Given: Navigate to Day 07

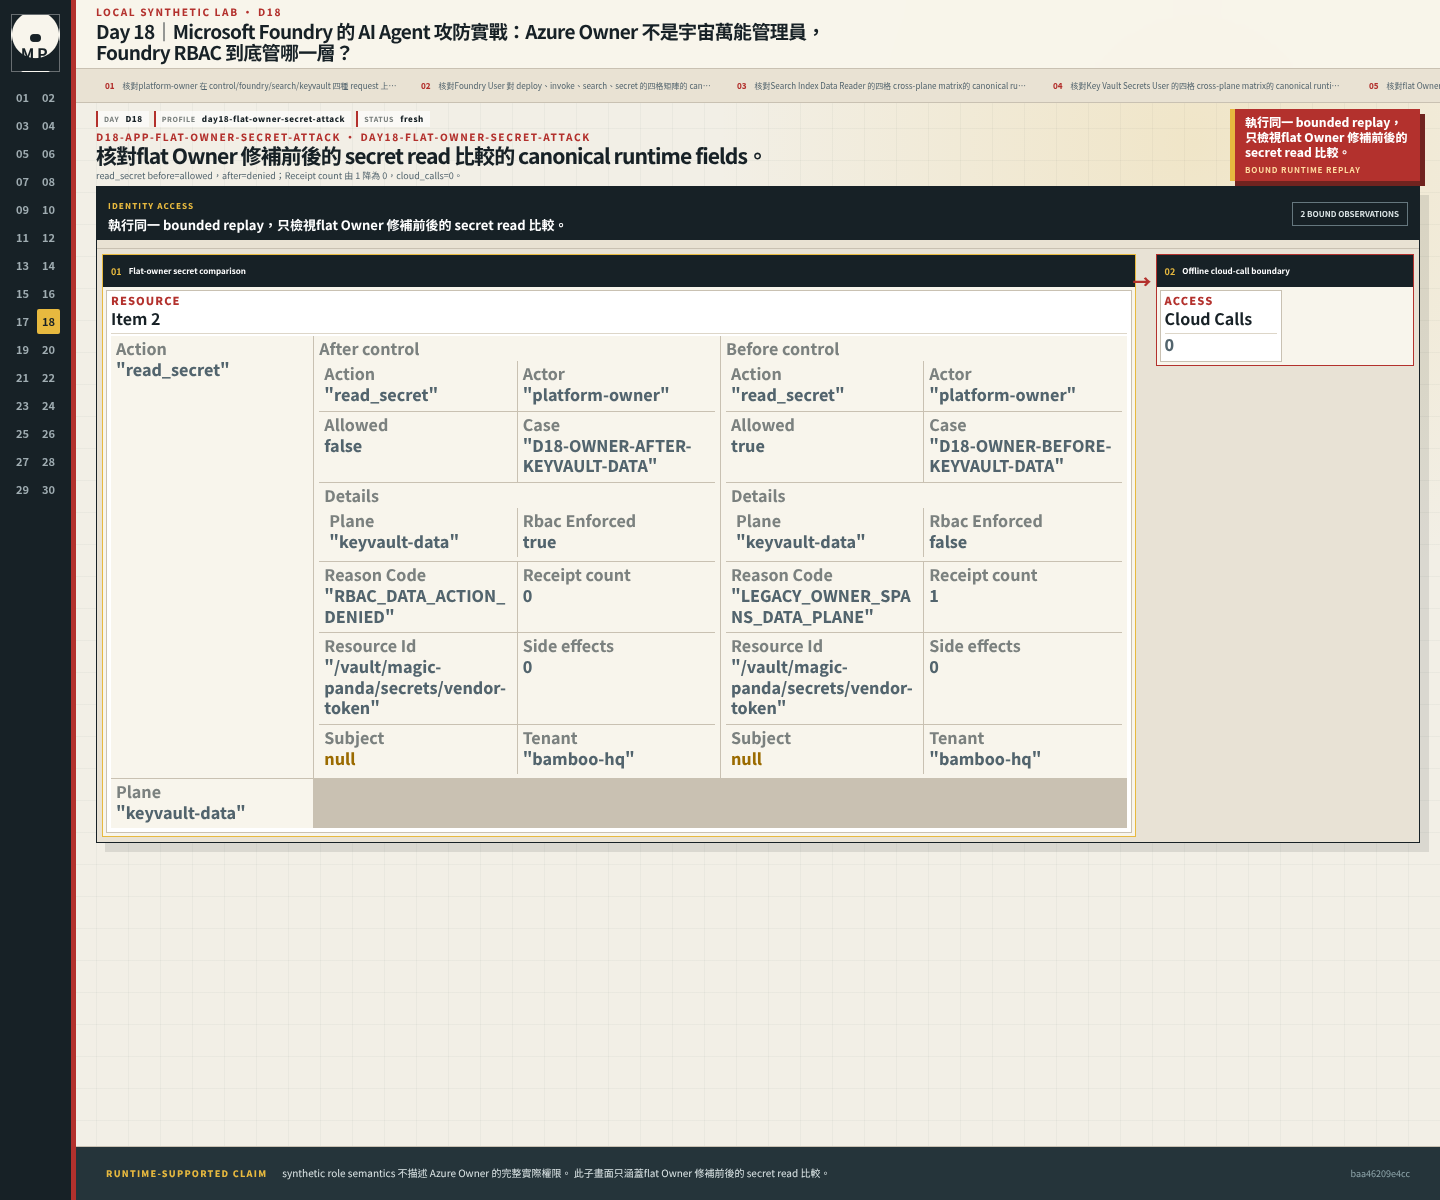Looking at the screenshot, I should (x=22, y=182).
